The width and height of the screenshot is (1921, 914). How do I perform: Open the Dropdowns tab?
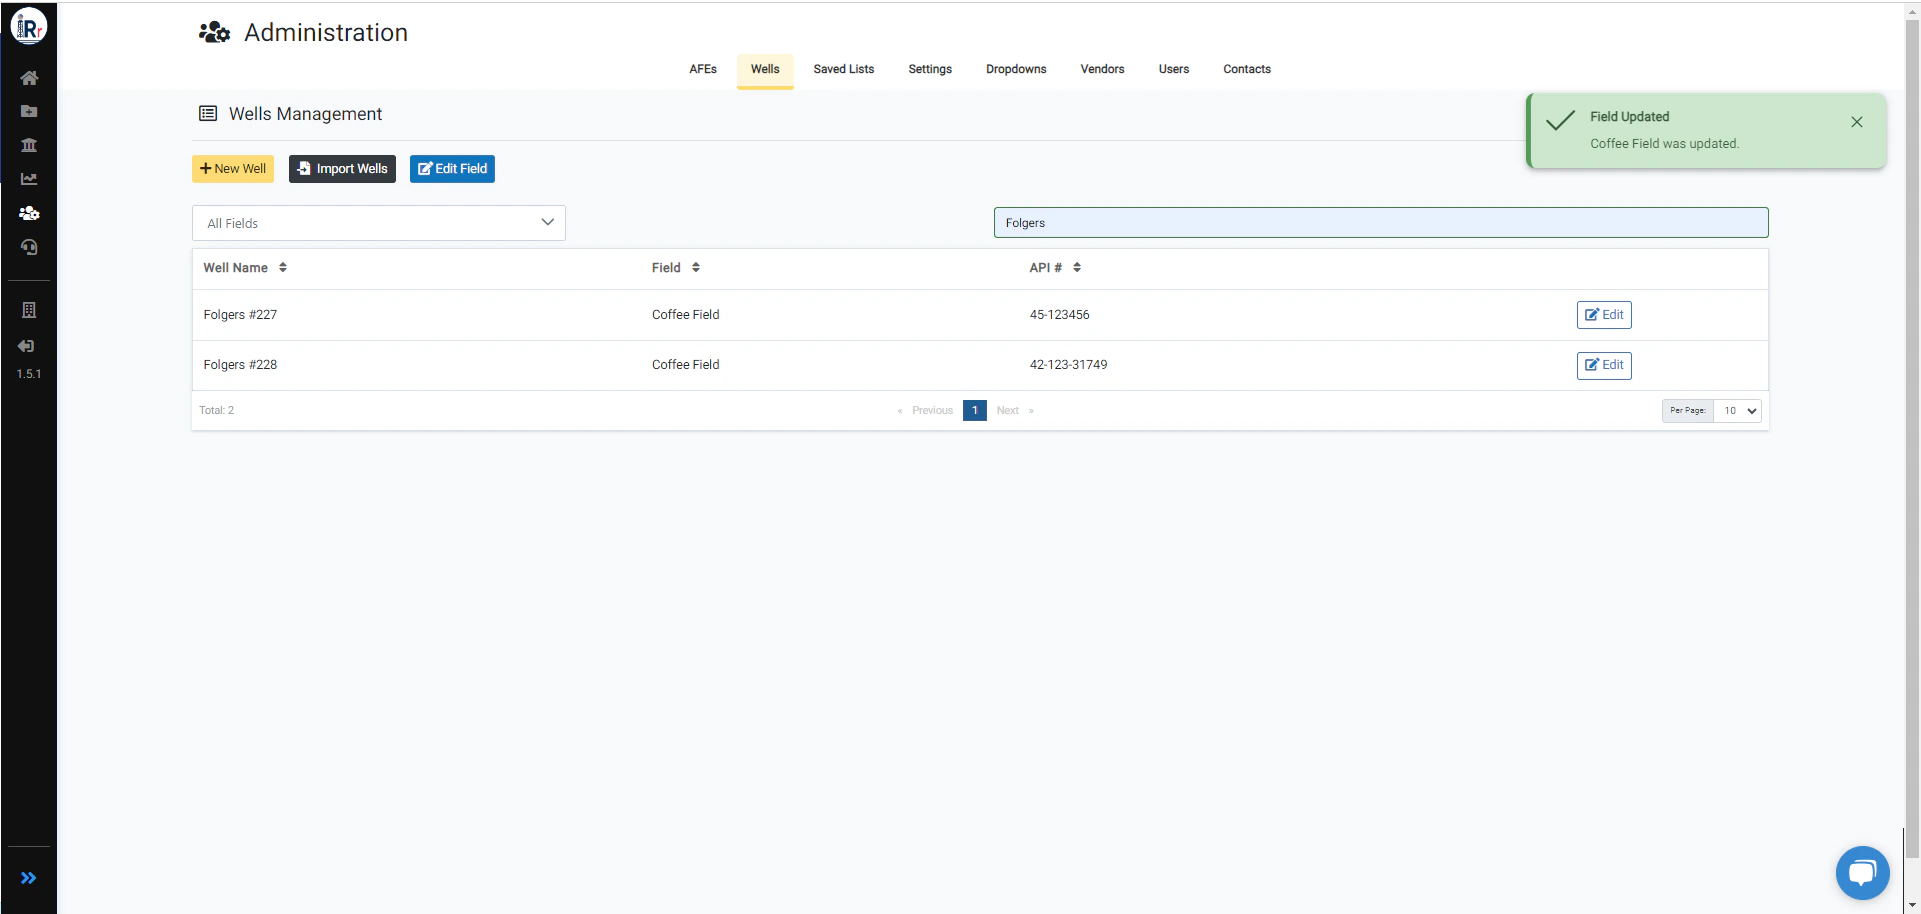pos(1016,69)
